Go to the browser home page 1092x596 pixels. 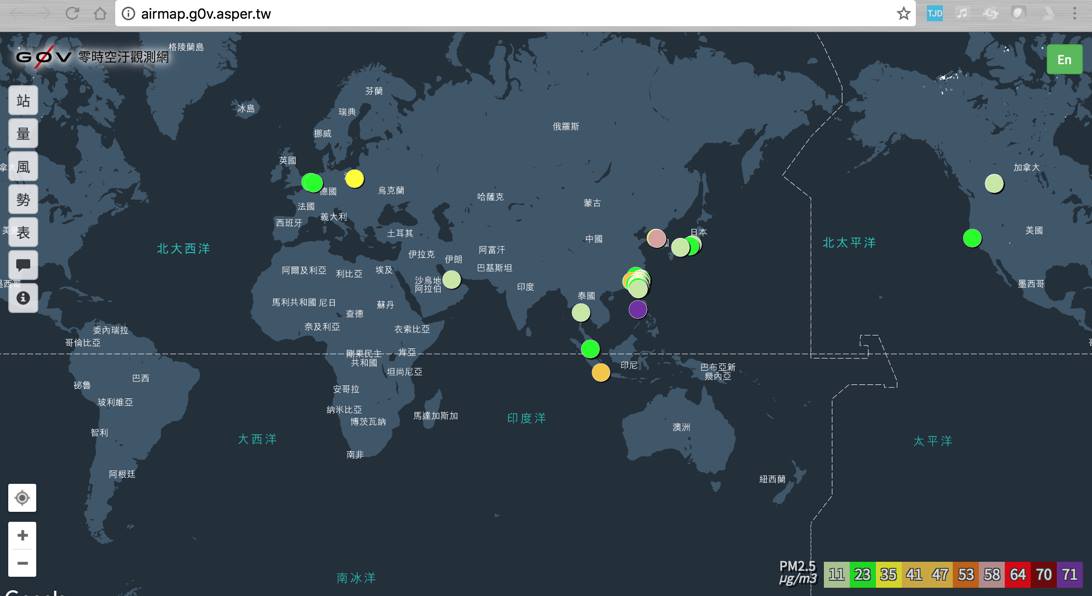(100, 13)
